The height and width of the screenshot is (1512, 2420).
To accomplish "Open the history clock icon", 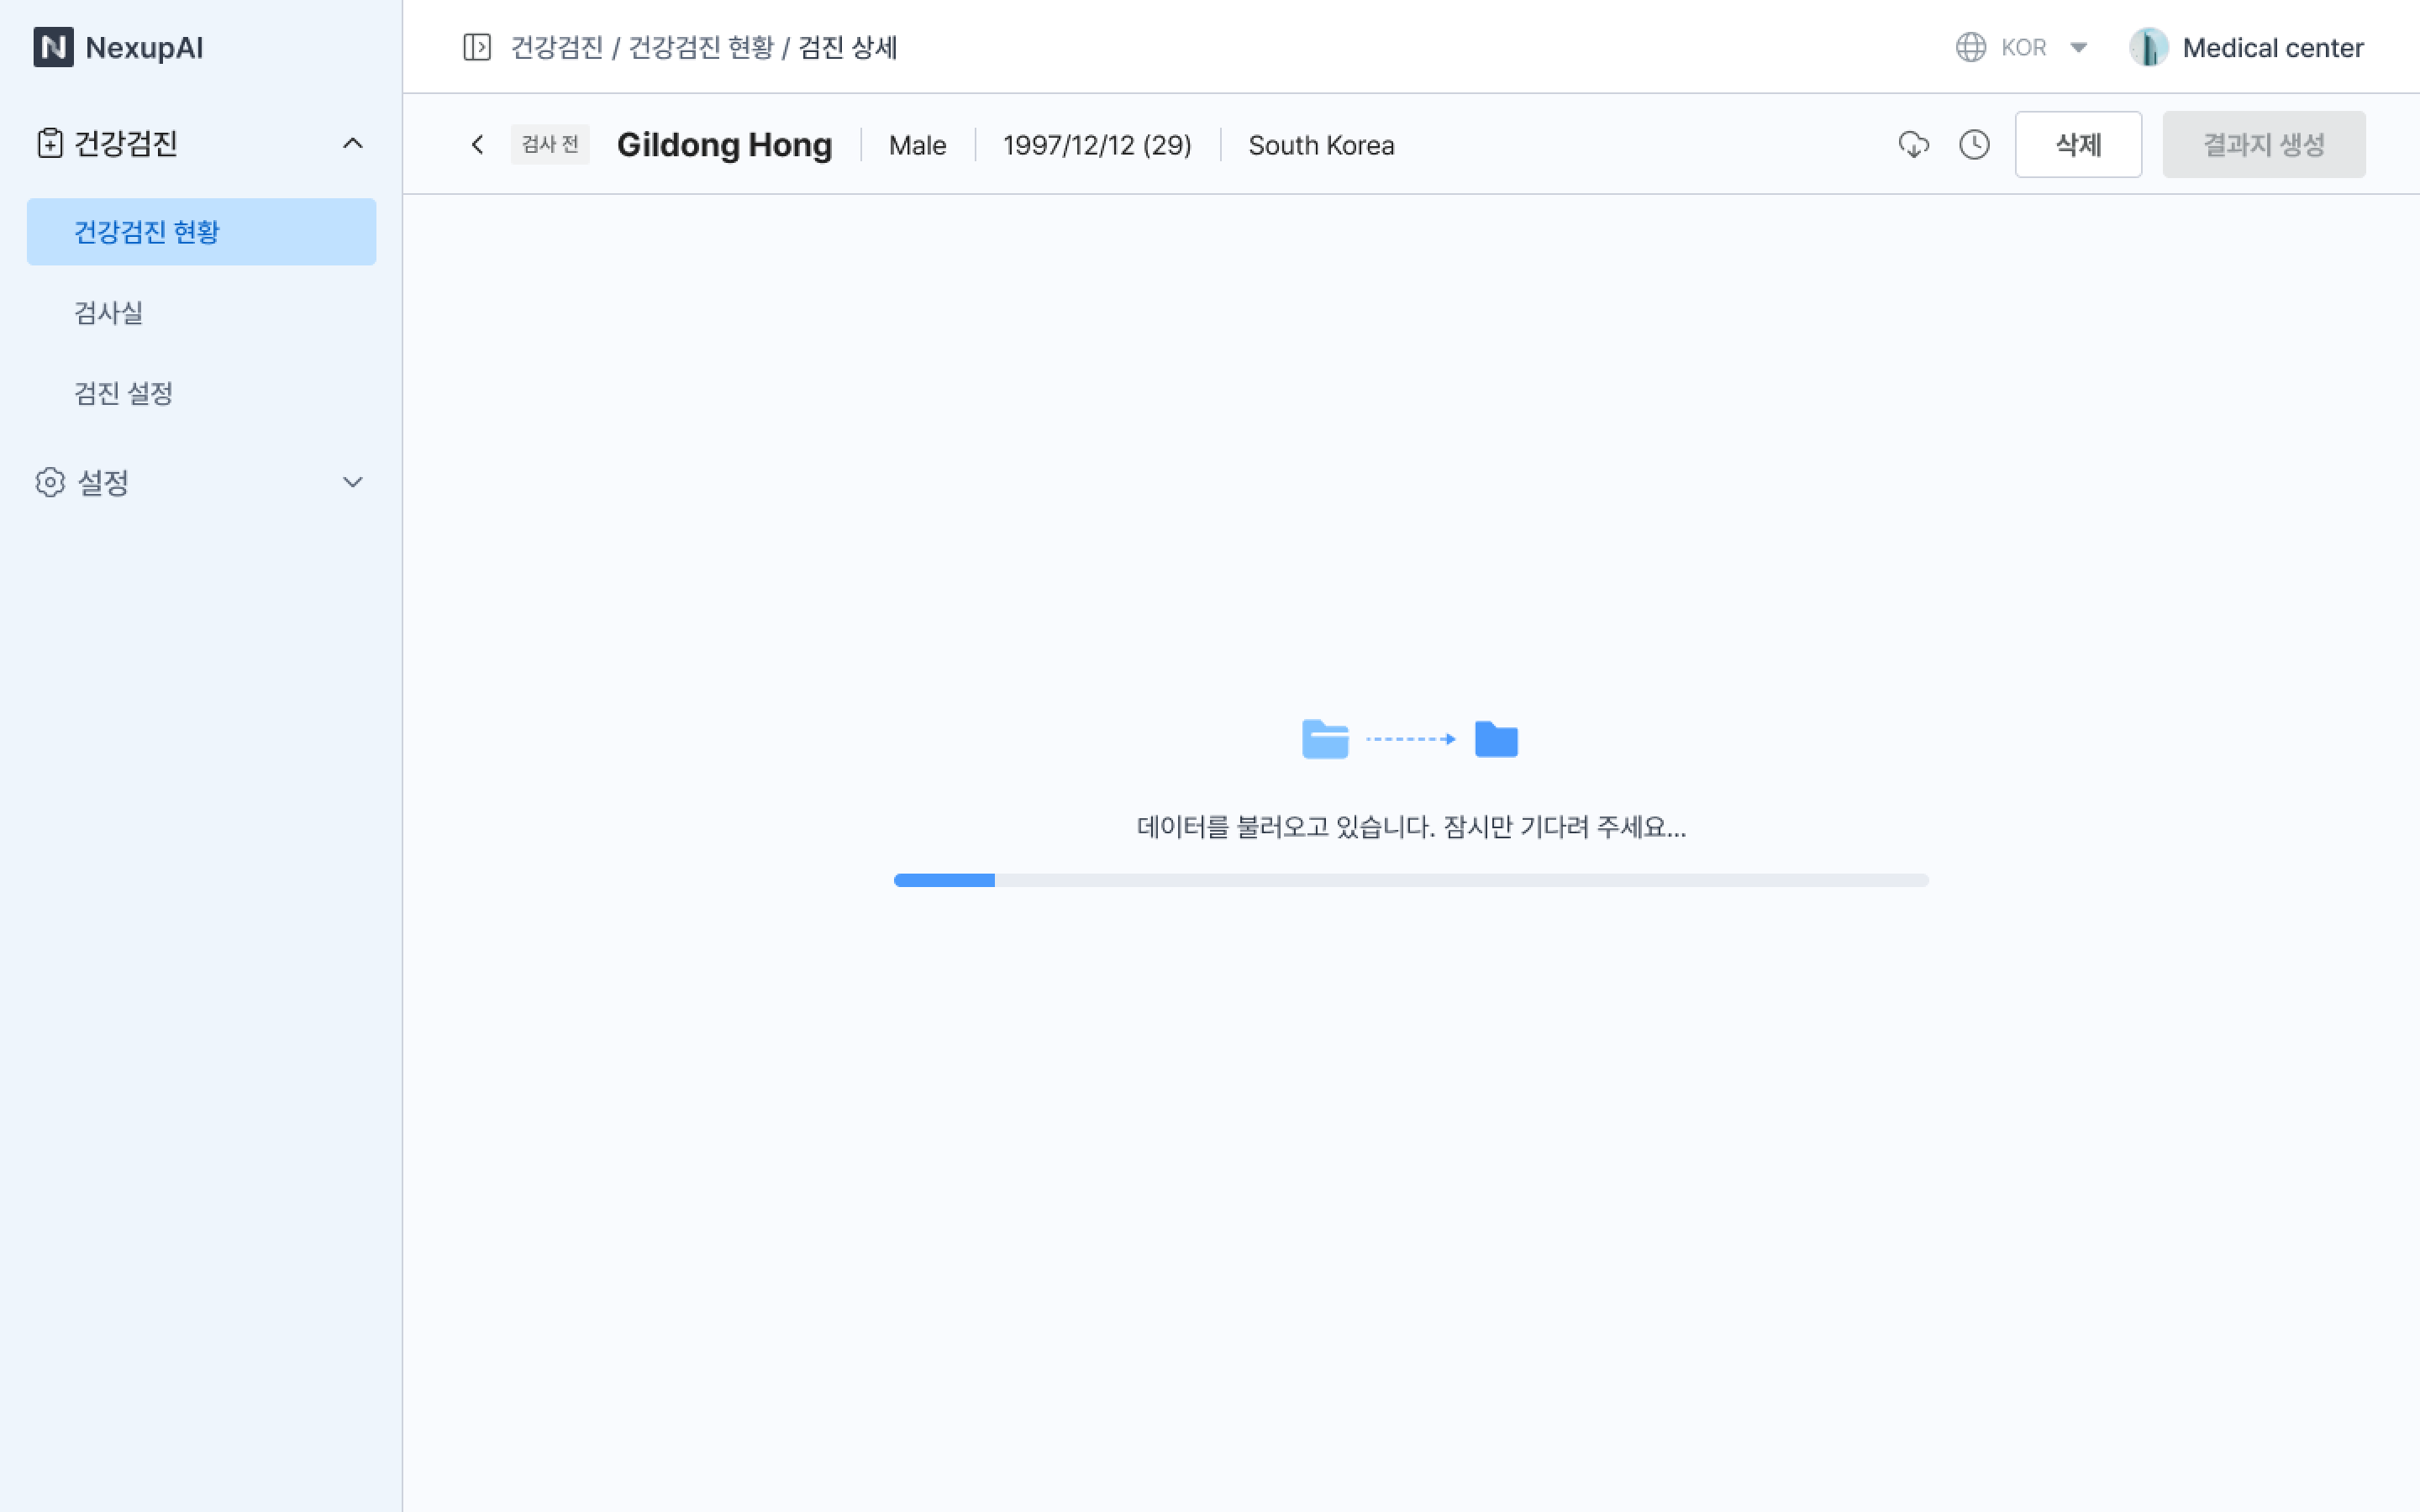I will 1974,145.
